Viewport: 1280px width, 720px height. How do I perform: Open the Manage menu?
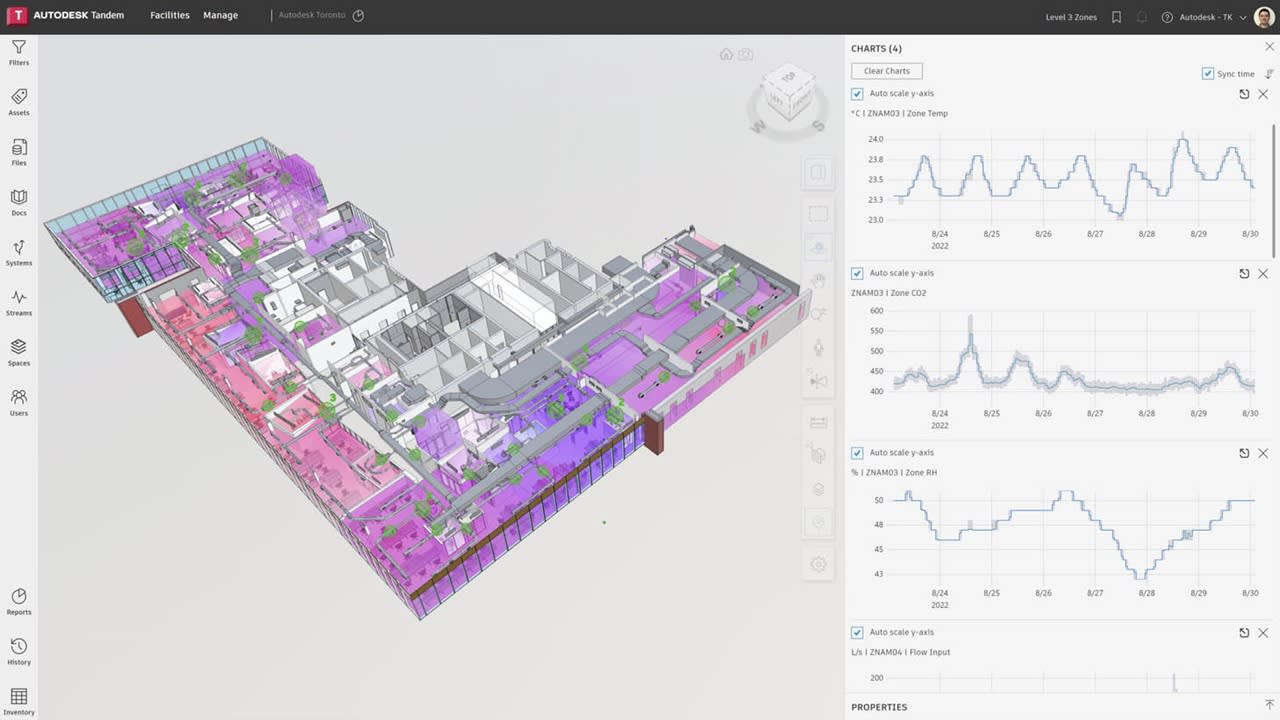[220, 15]
